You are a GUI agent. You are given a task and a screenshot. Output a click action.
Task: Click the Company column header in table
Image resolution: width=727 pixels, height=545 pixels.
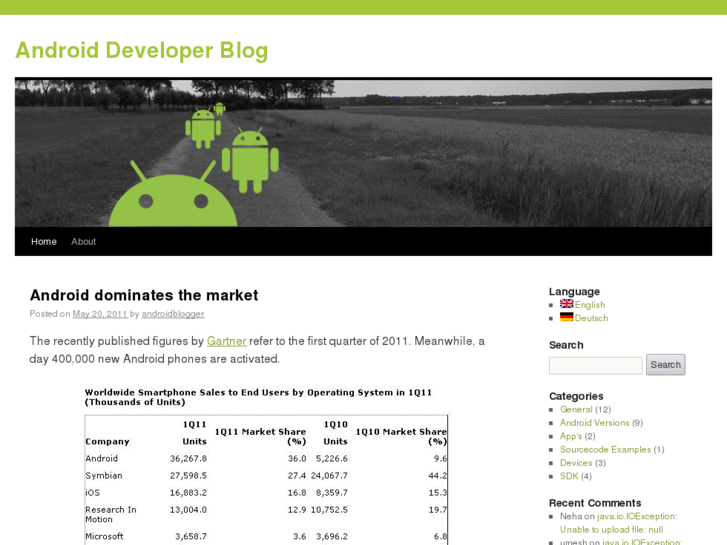tap(107, 442)
